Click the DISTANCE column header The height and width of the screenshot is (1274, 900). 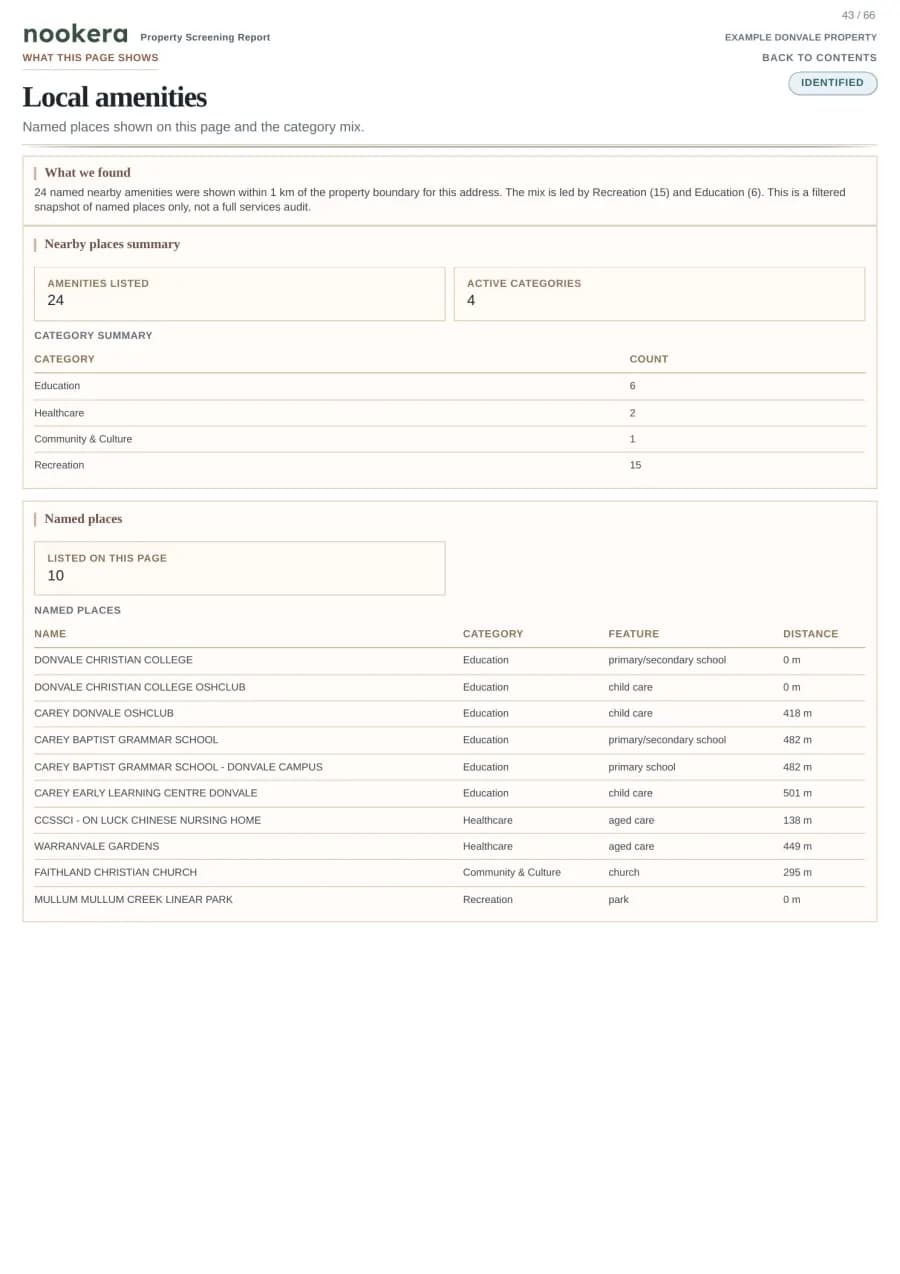coord(810,634)
